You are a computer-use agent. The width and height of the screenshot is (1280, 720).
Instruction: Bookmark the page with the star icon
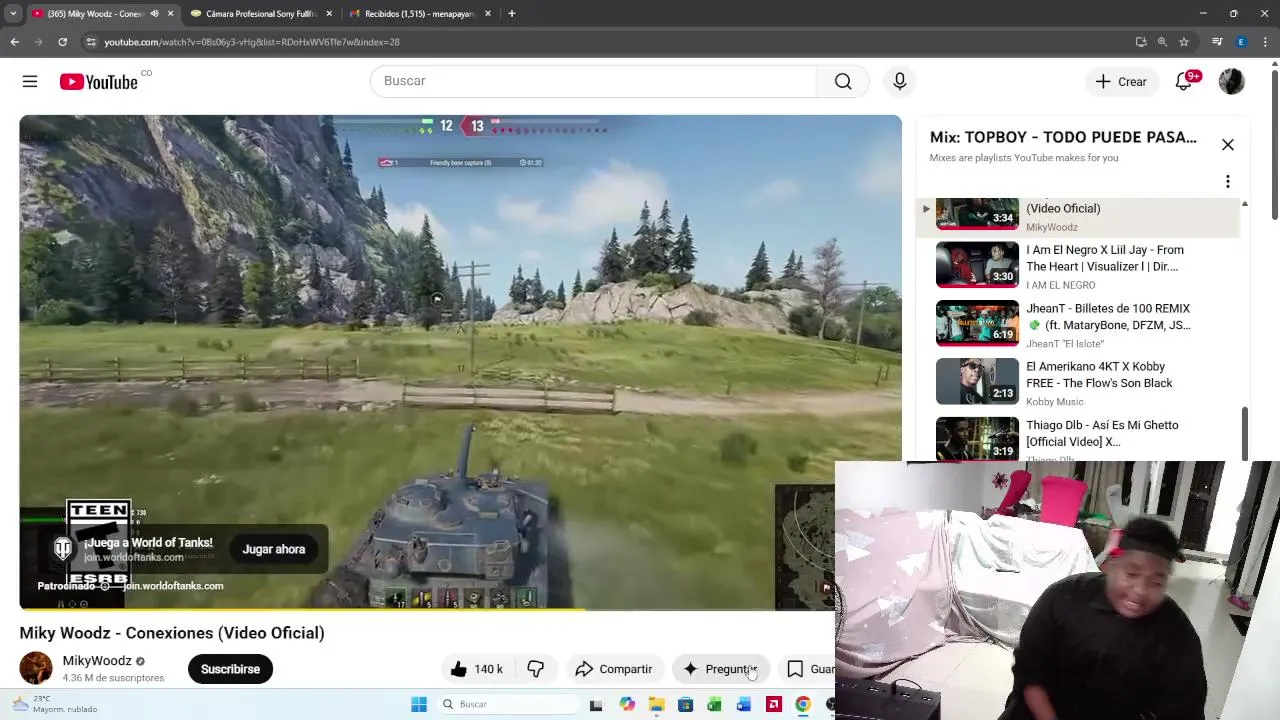(x=1184, y=42)
